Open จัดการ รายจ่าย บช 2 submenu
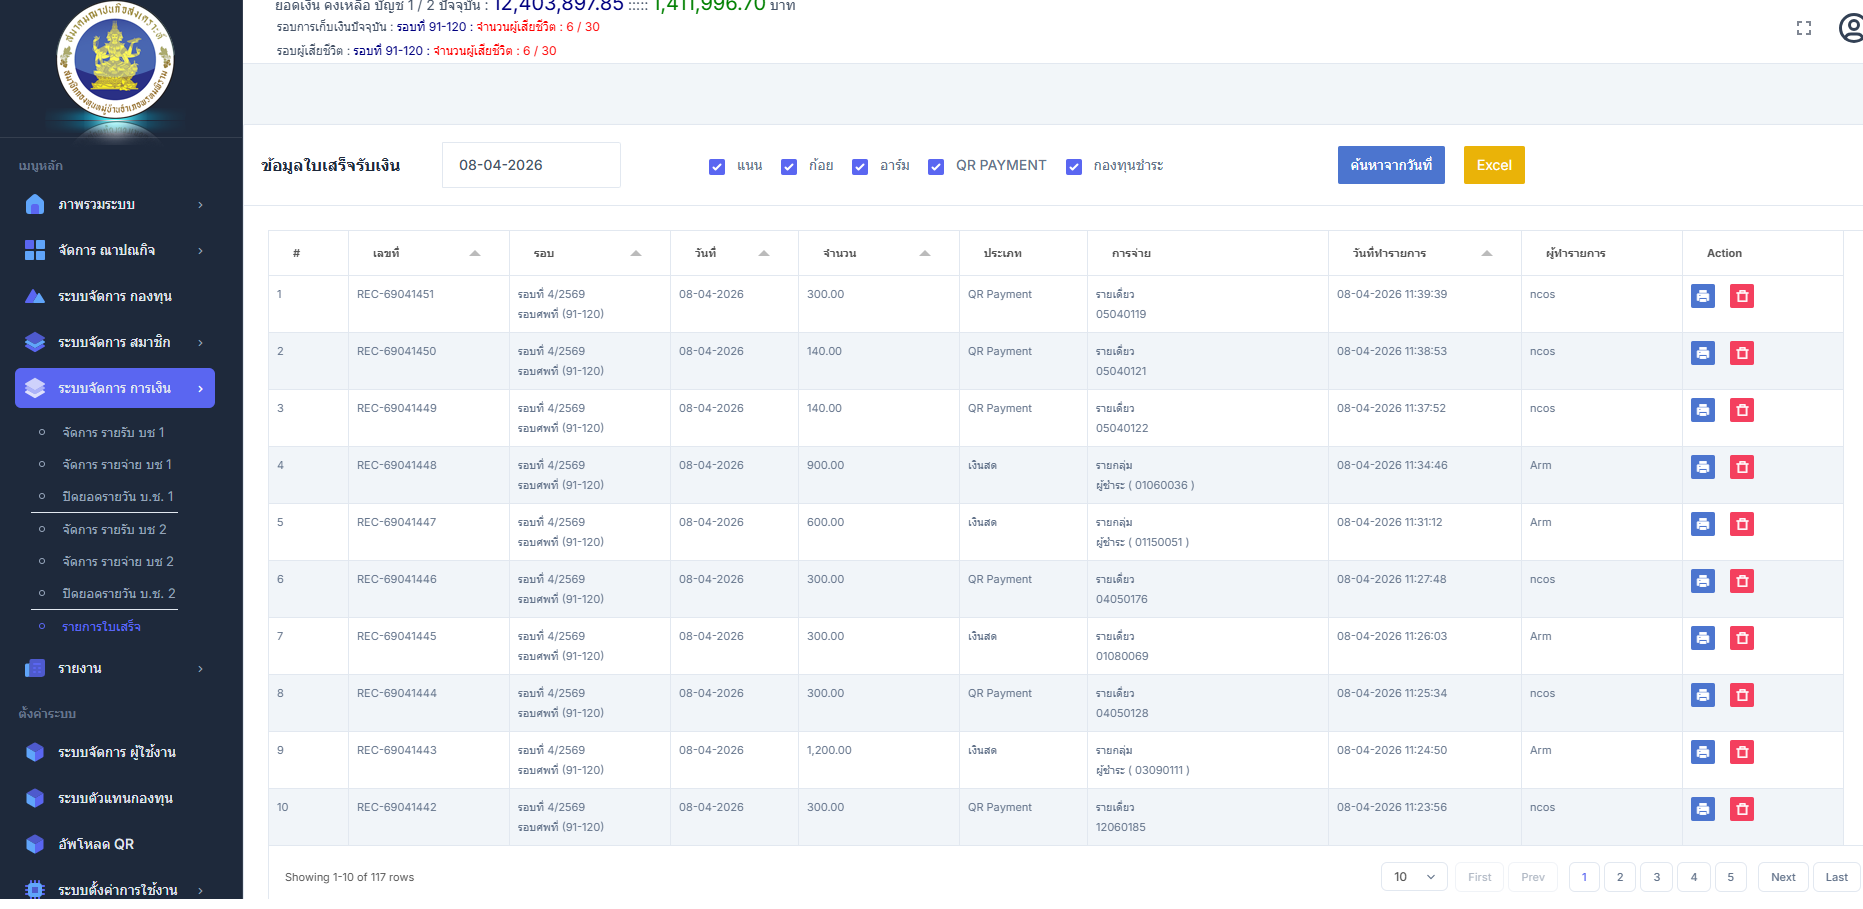This screenshot has height=909, width=1863. tap(118, 561)
